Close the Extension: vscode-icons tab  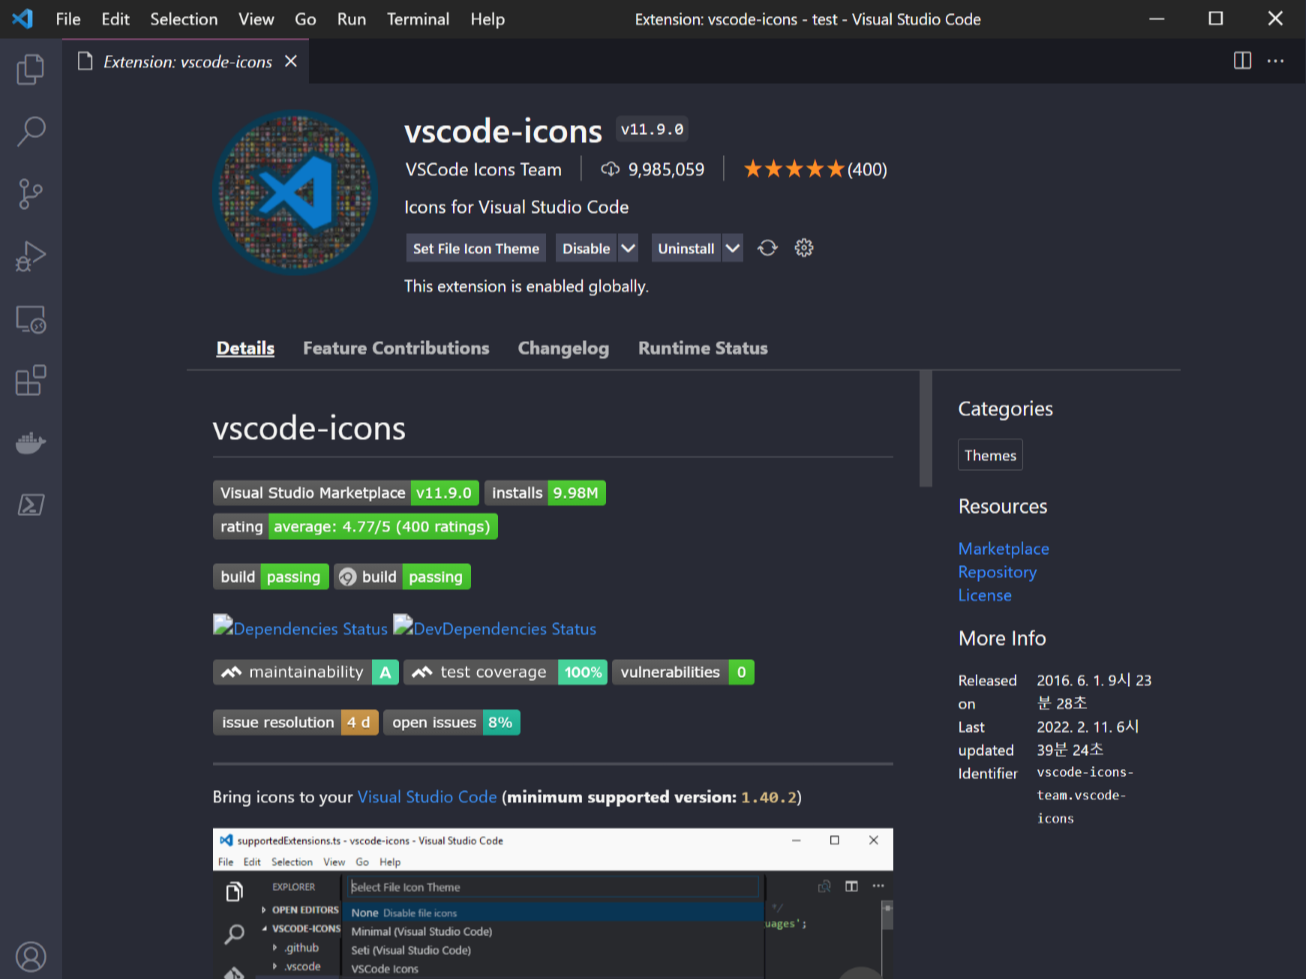tap(291, 61)
